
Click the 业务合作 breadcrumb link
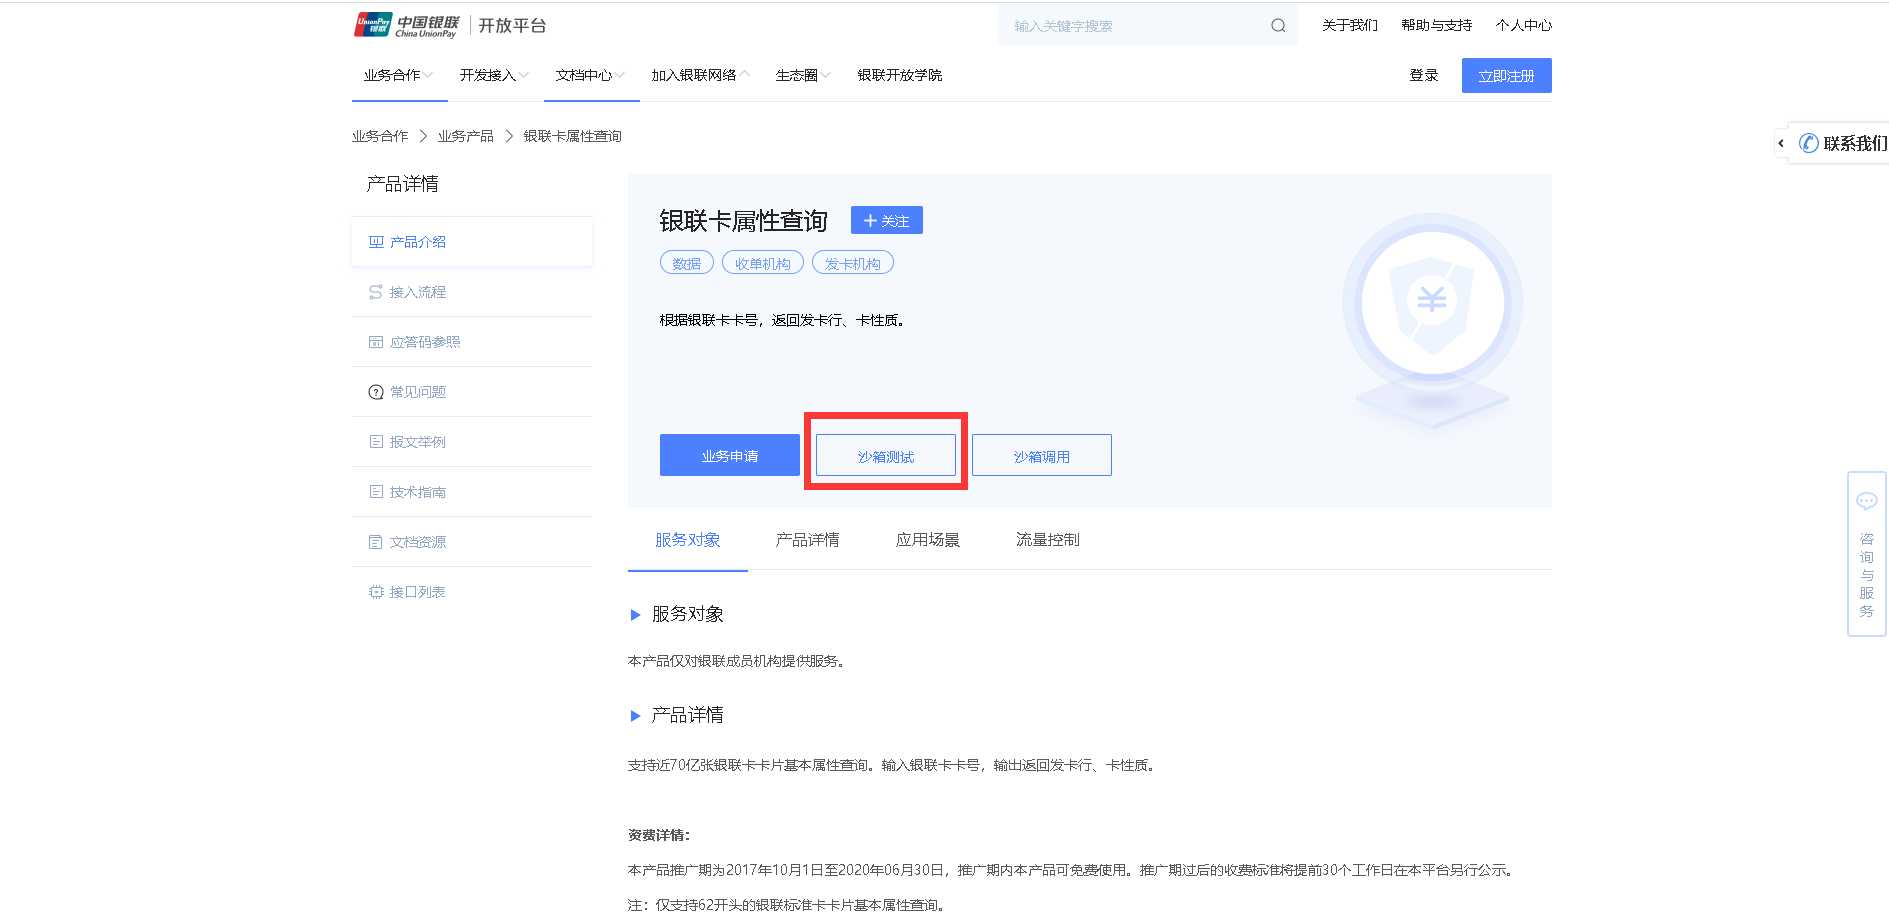pos(380,136)
